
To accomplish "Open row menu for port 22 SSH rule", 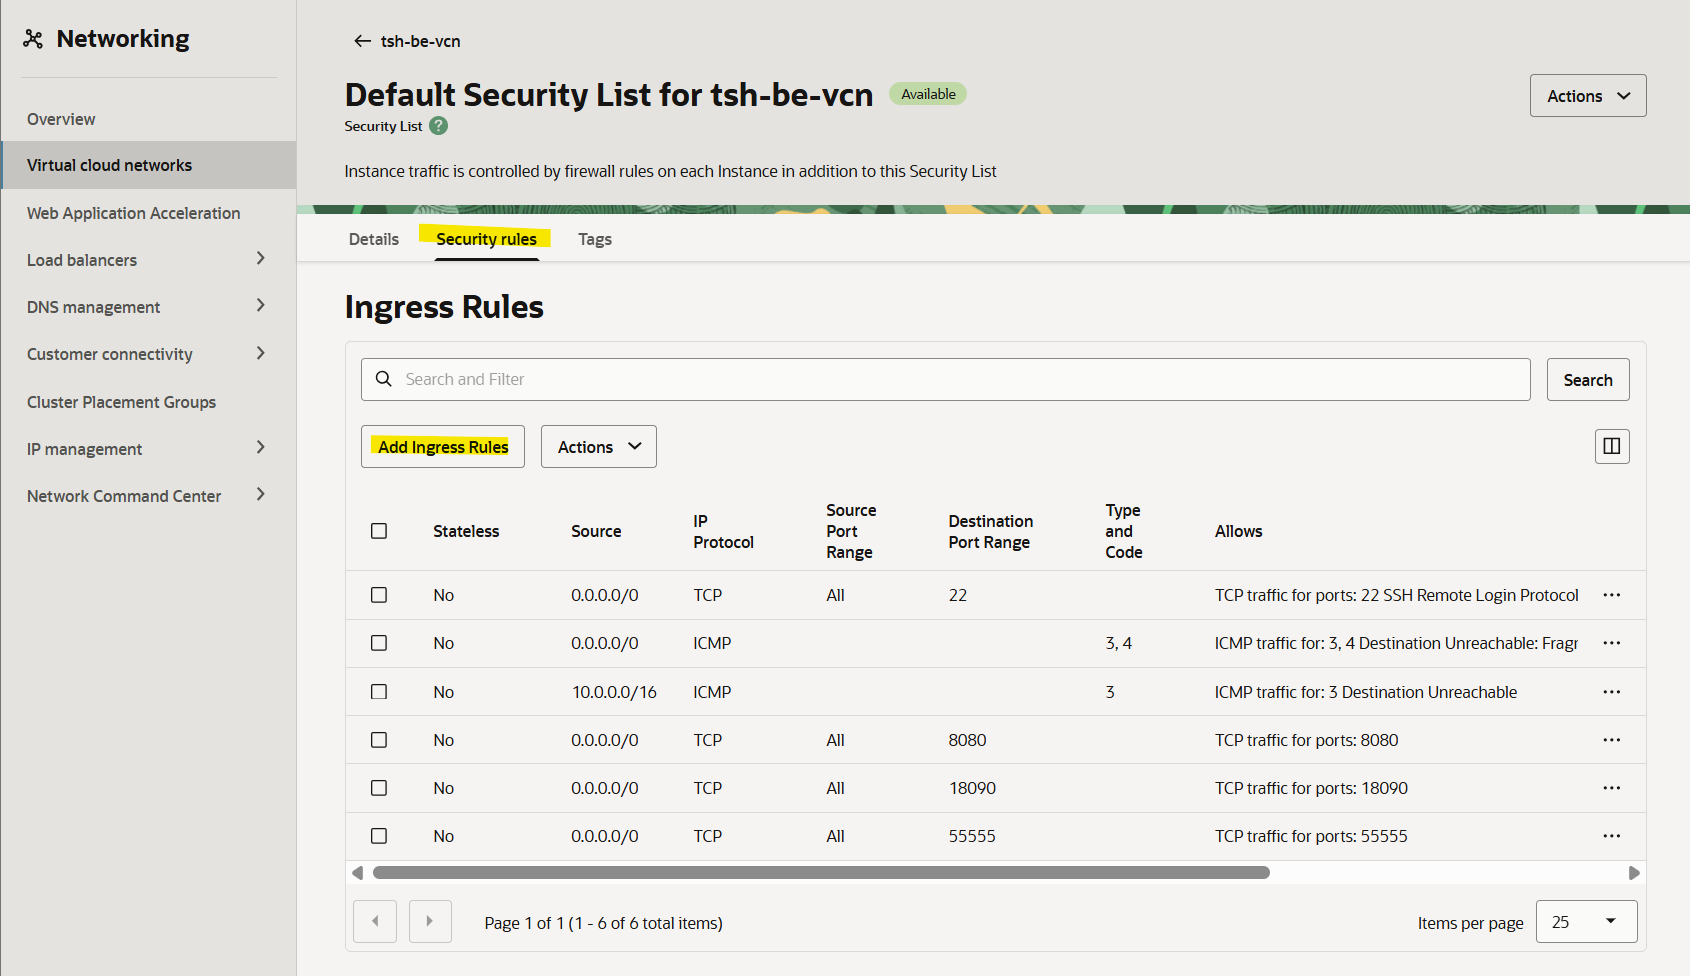I will (1611, 595).
